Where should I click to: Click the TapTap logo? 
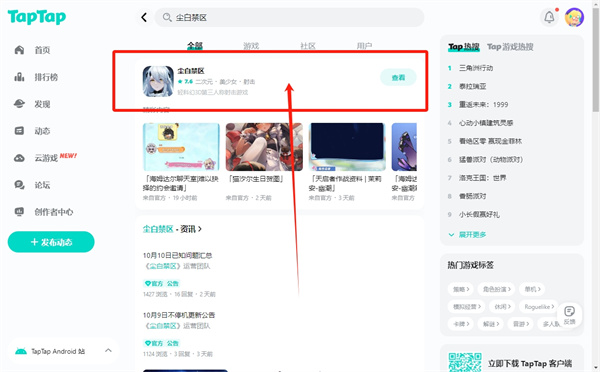click(37, 17)
